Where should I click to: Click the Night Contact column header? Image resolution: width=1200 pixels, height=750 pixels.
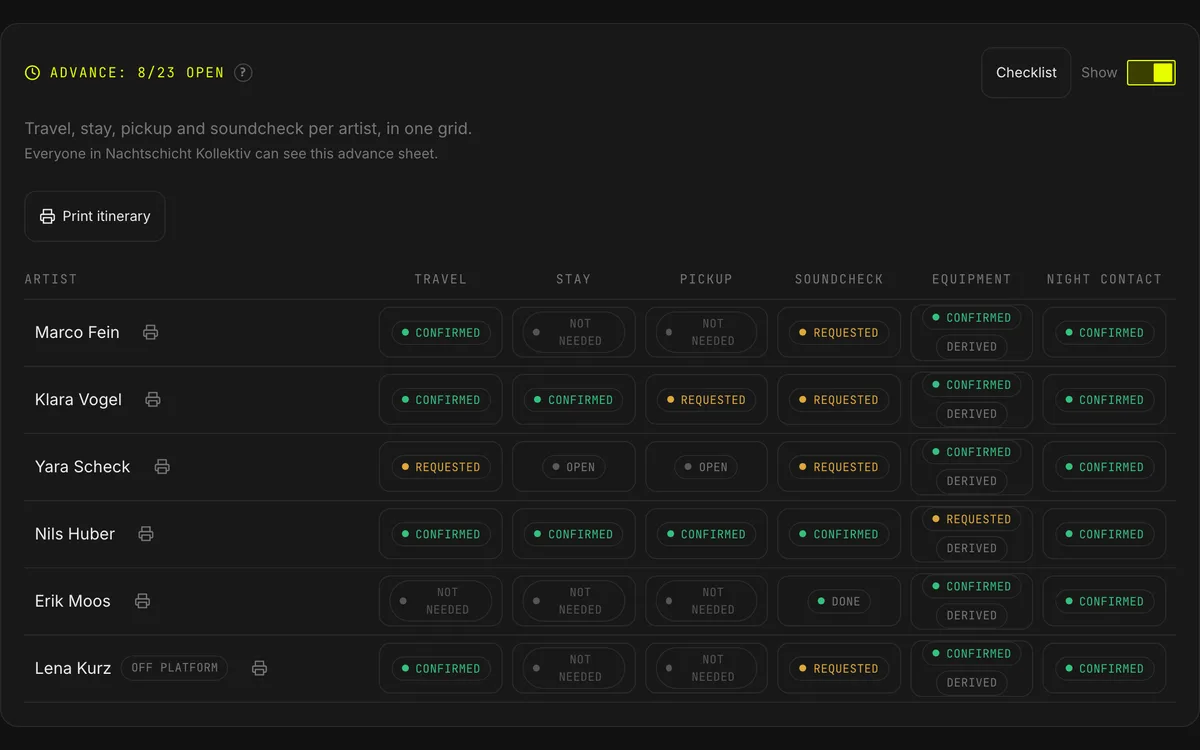click(x=1104, y=279)
